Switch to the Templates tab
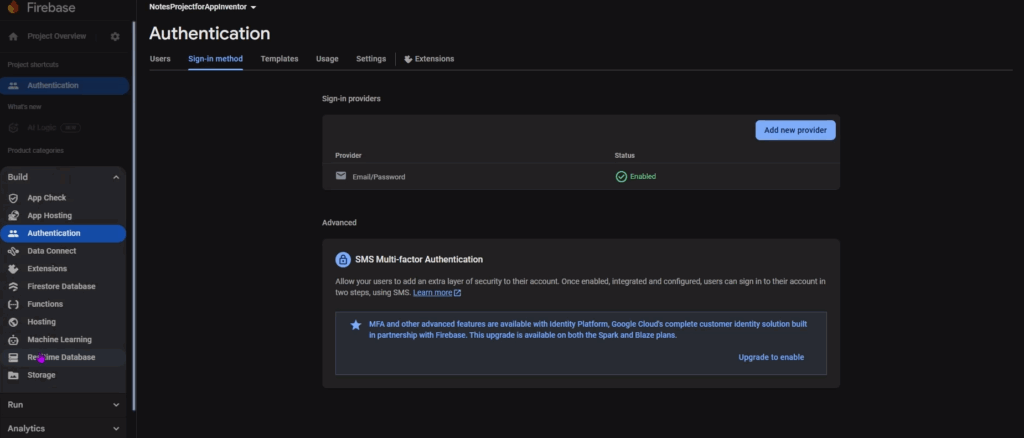 (x=279, y=59)
